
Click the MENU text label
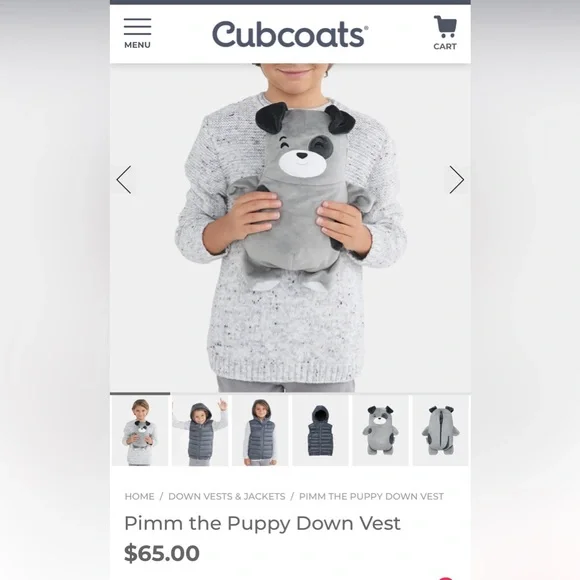click(x=137, y=45)
